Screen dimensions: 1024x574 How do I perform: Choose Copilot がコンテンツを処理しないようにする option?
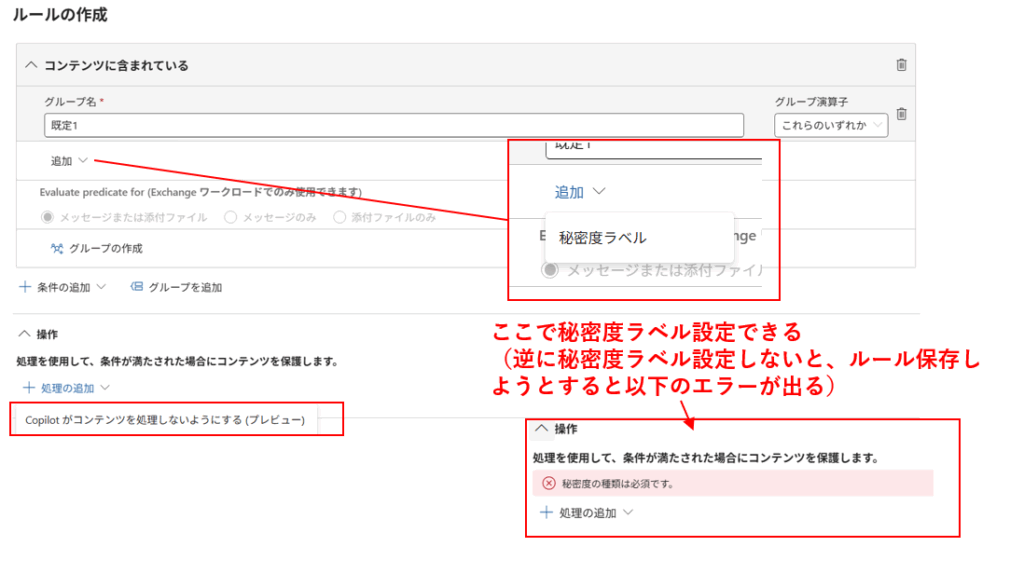(x=165, y=420)
